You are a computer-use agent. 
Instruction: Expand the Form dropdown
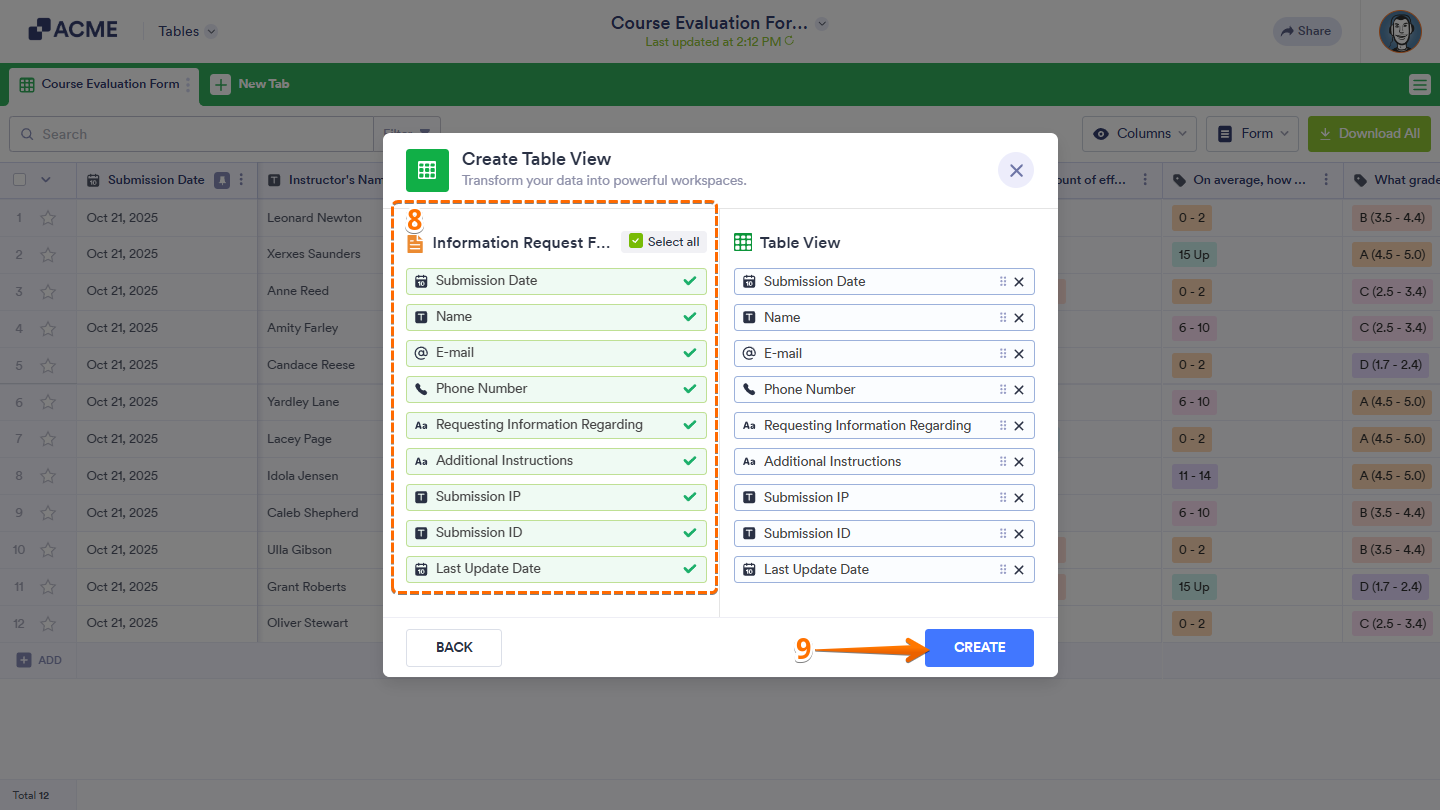click(x=1252, y=134)
